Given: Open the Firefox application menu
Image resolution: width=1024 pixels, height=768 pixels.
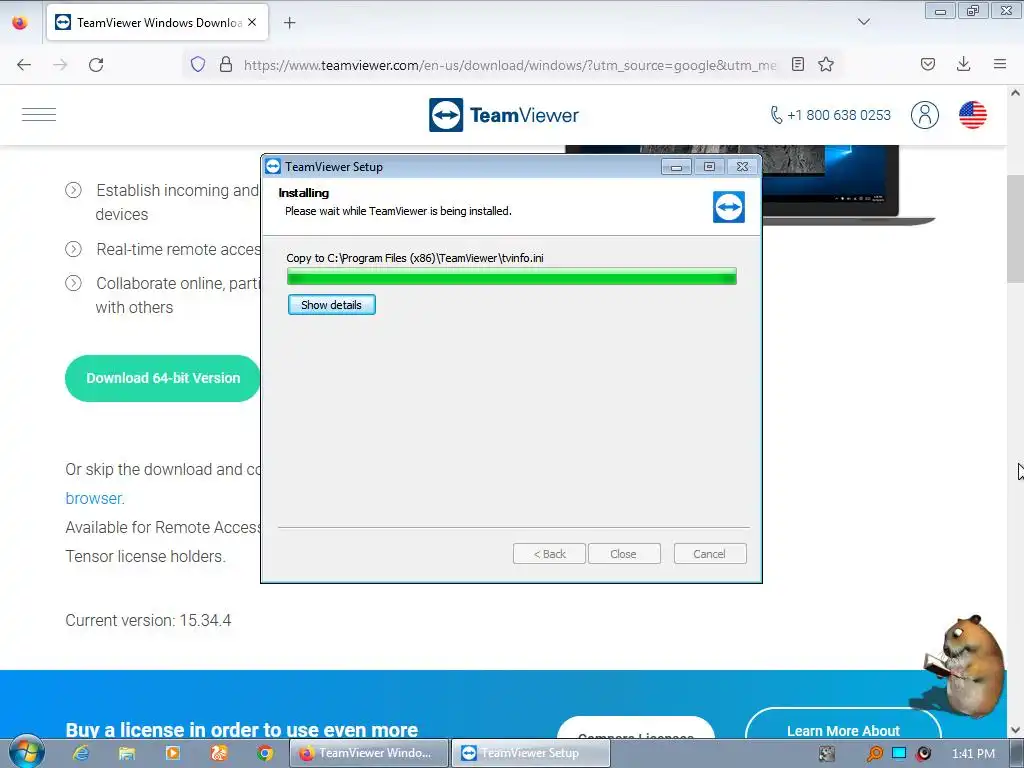Looking at the screenshot, I should pyautogui.click(x=1000, y=64).
